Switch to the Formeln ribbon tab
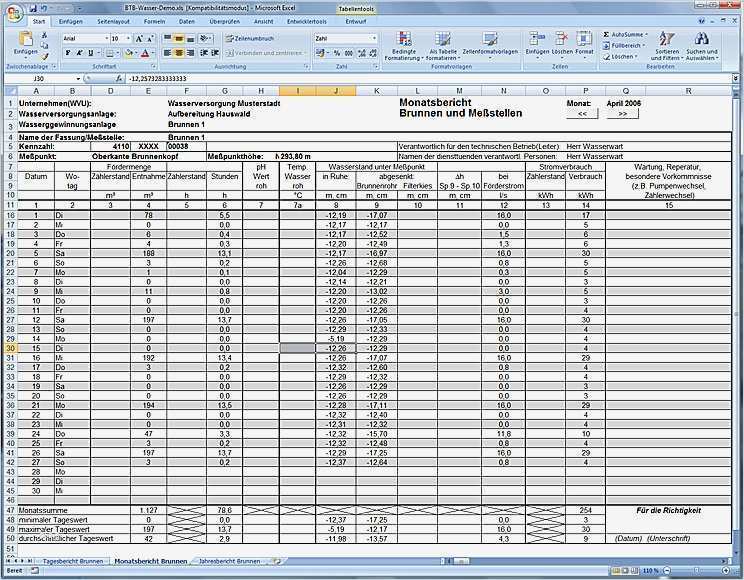The image size is (744, 580). [154, 21]
